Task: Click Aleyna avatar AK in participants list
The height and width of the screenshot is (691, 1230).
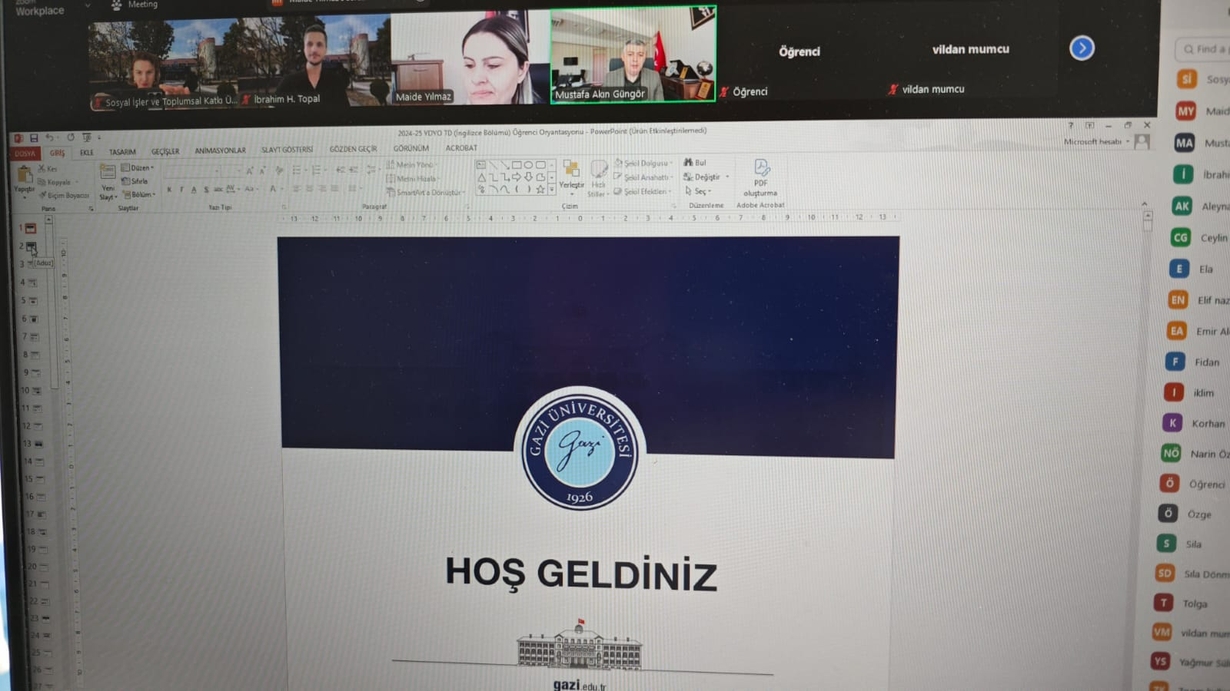Action: (x=1182, y=206)
